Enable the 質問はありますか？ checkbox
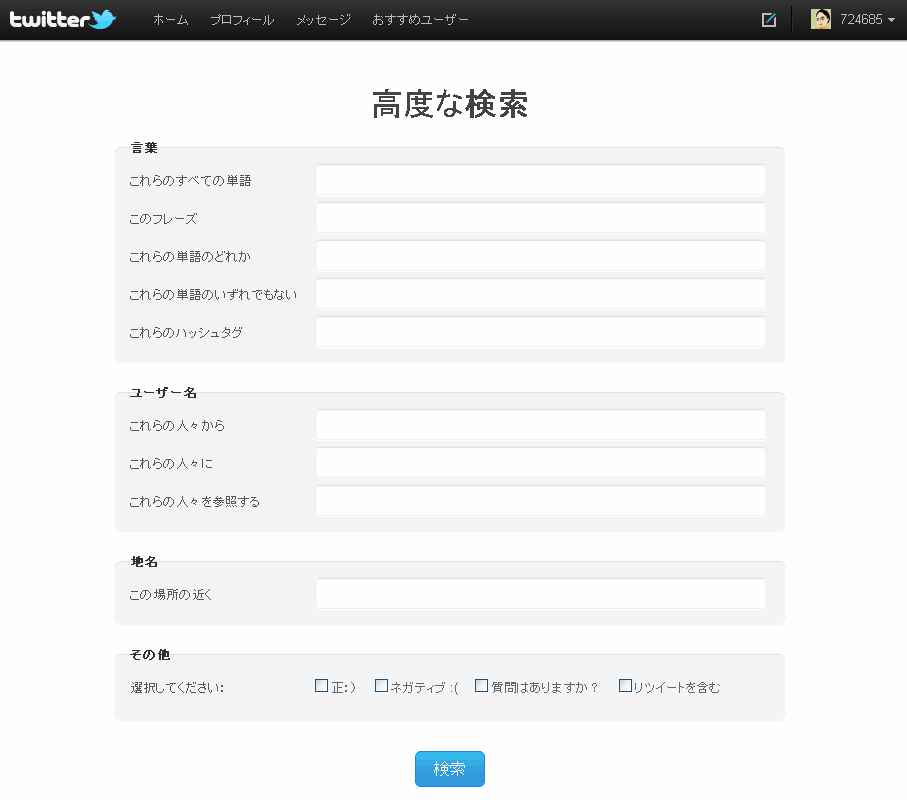907x800 pixels. [x=481, y=685]
